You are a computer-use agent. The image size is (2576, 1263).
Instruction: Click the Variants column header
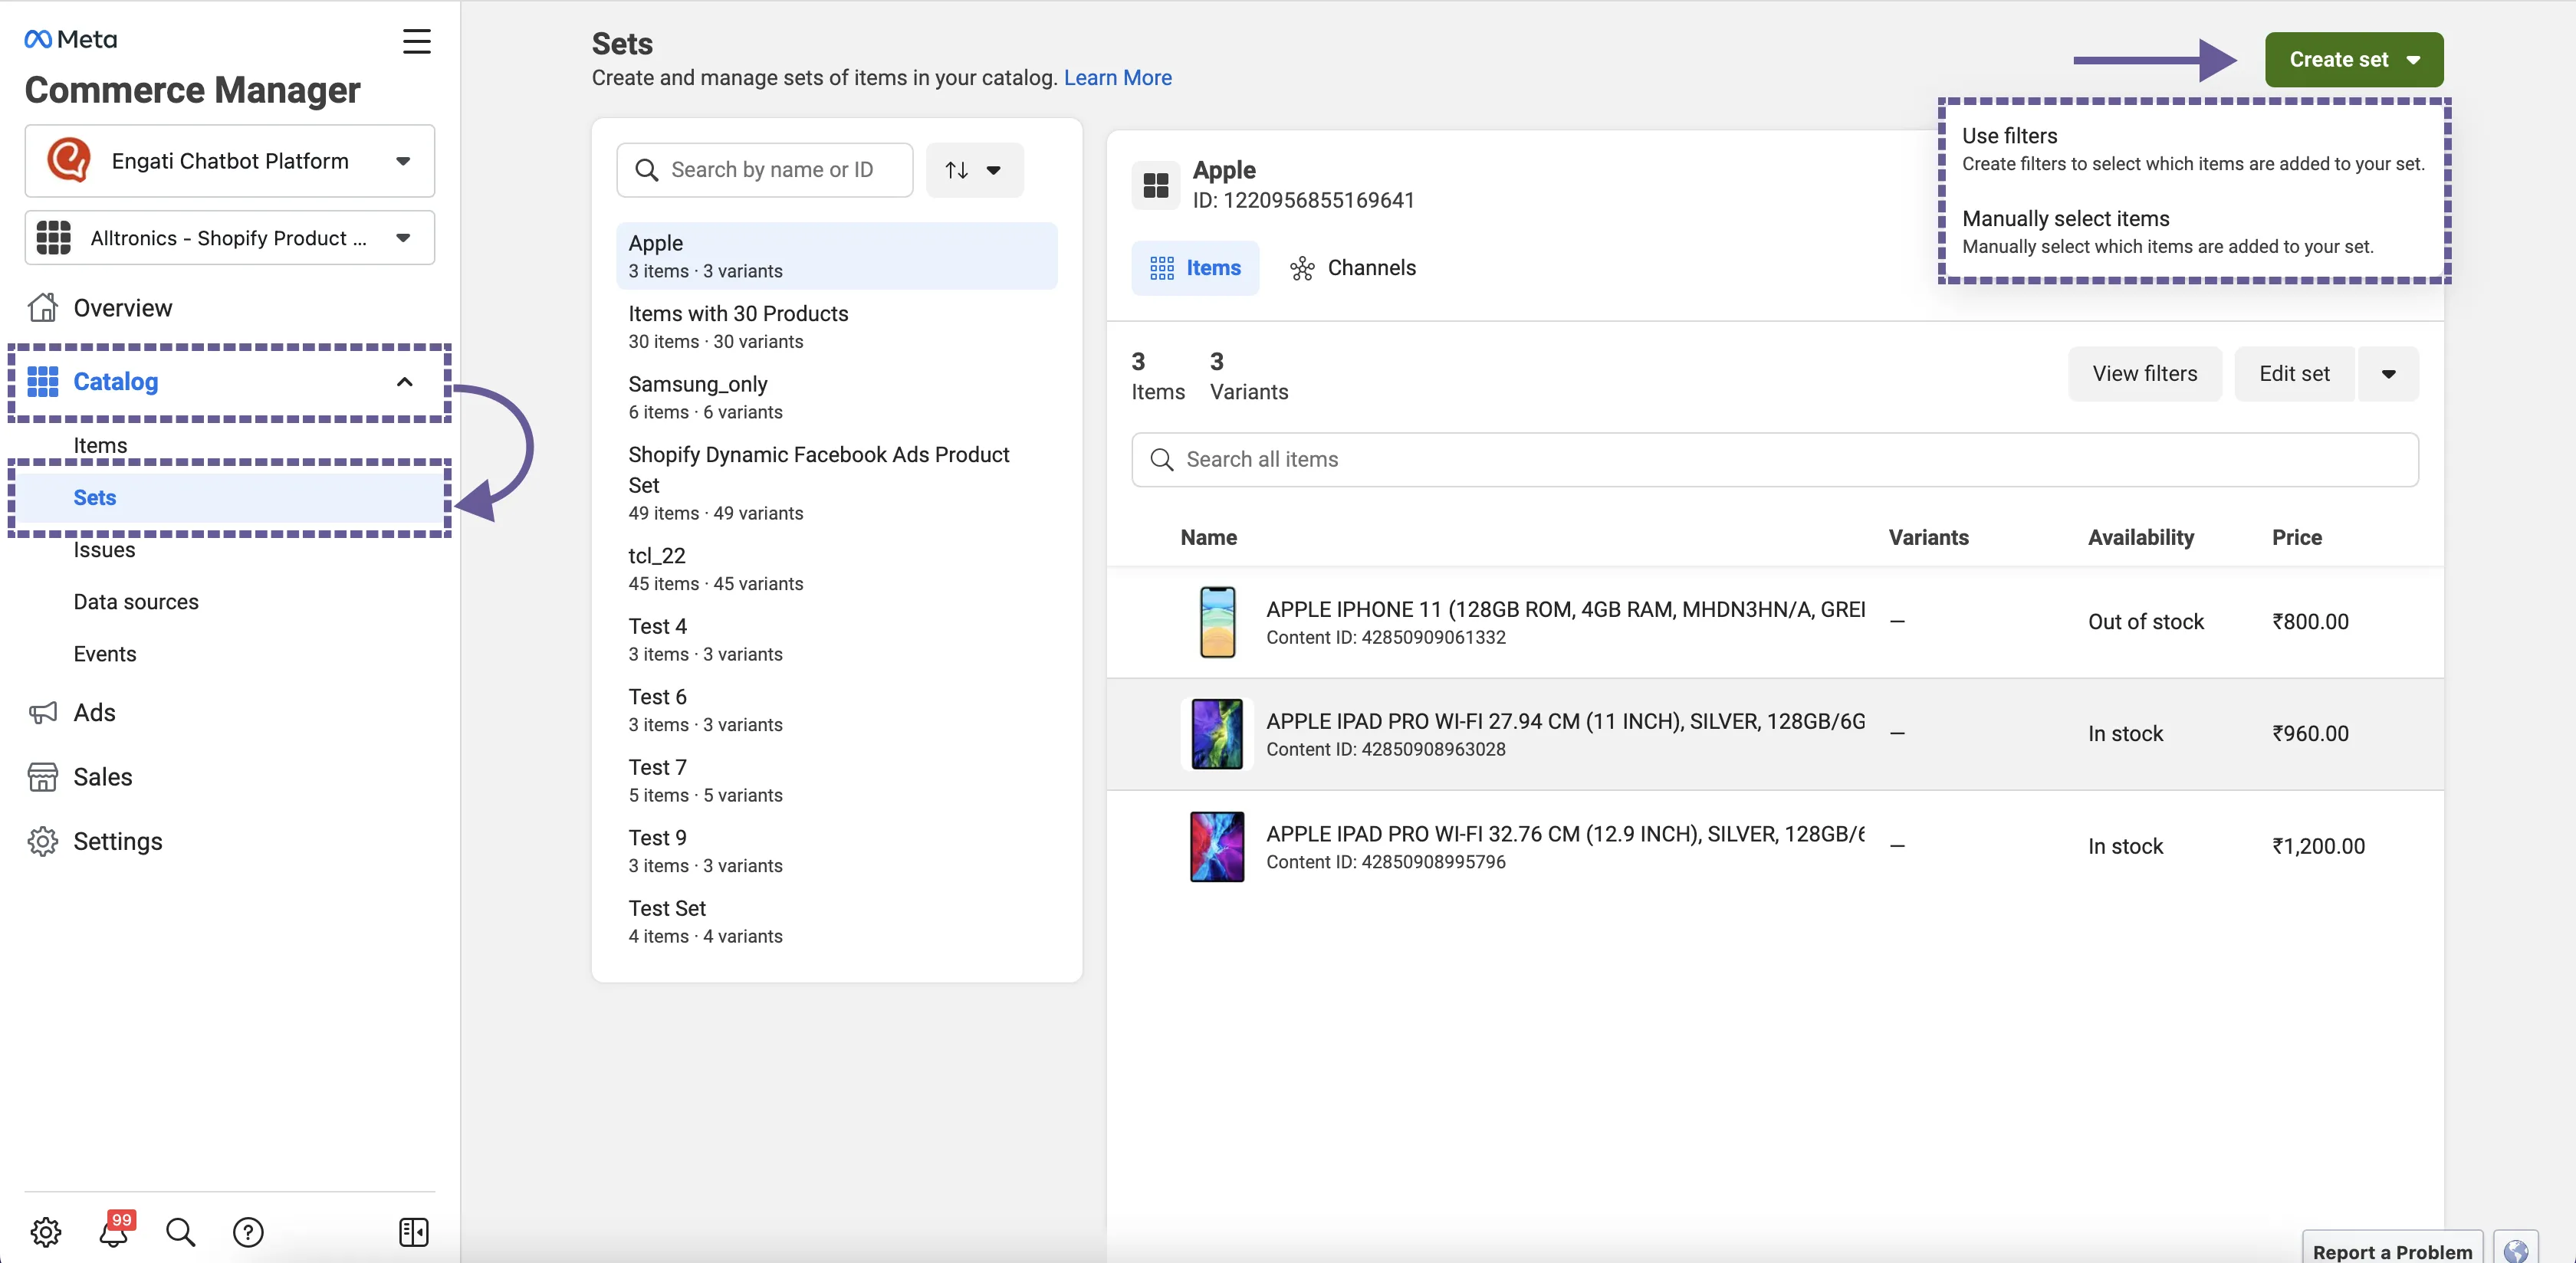[1928, 537]
